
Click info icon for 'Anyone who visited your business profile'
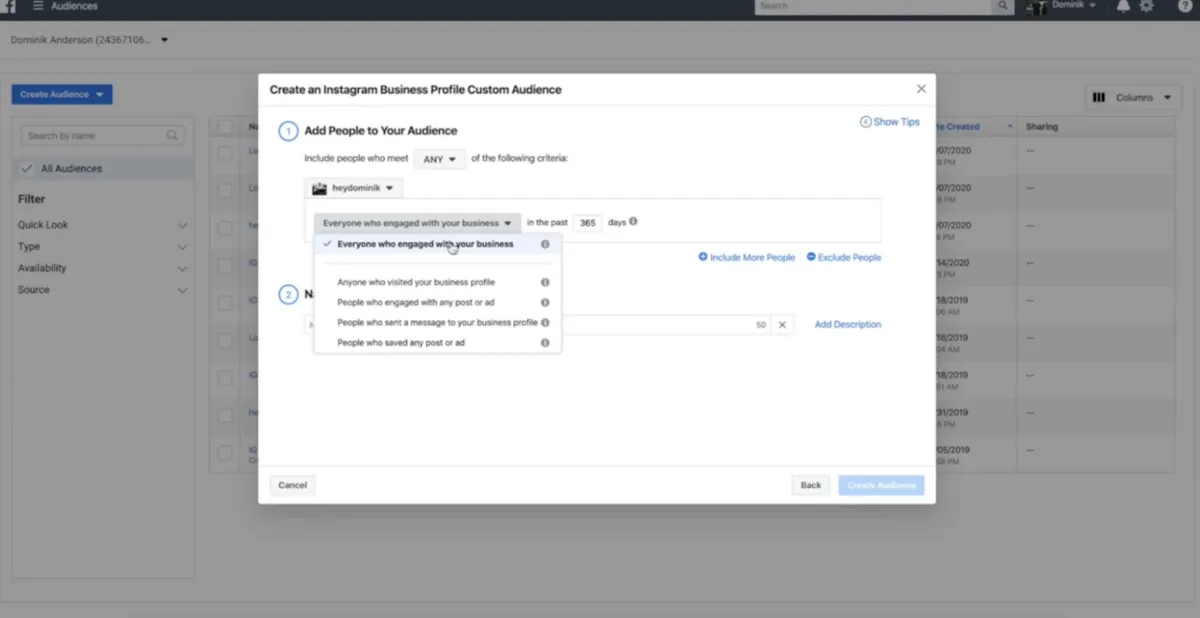click(545, 282)
